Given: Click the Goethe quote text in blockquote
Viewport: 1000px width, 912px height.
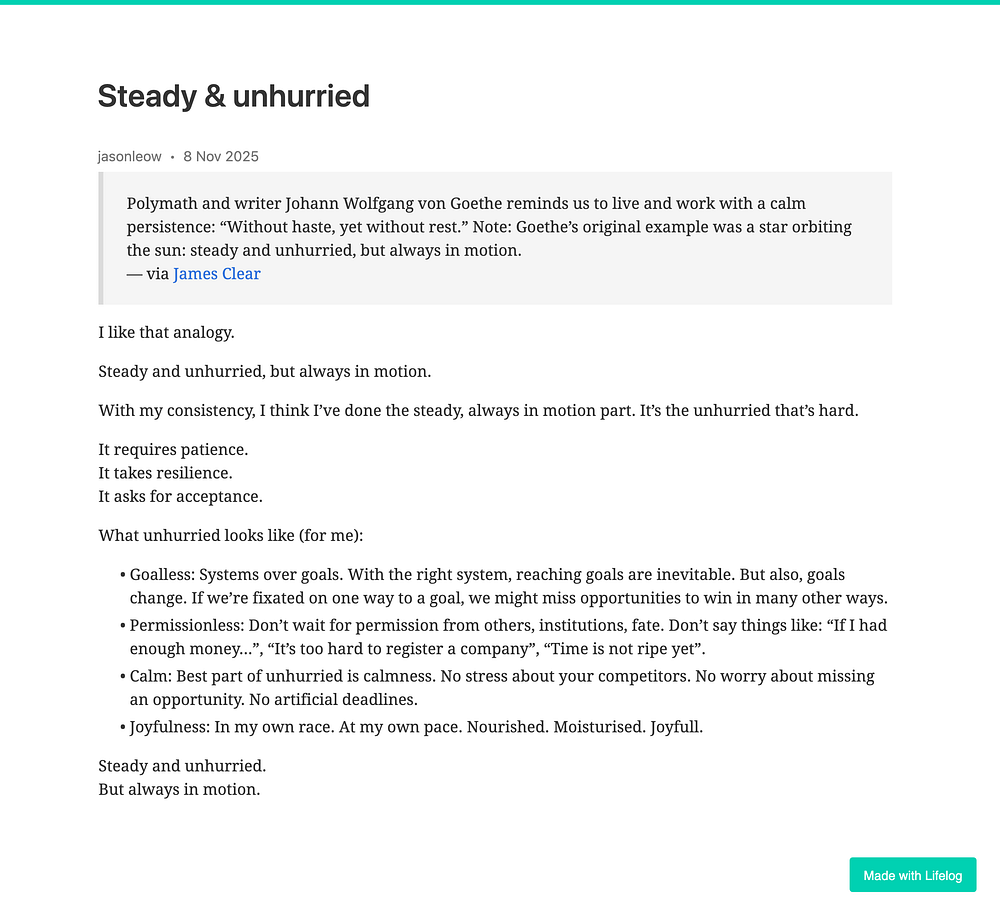Looking at the screenshot, I should [489, 227].
